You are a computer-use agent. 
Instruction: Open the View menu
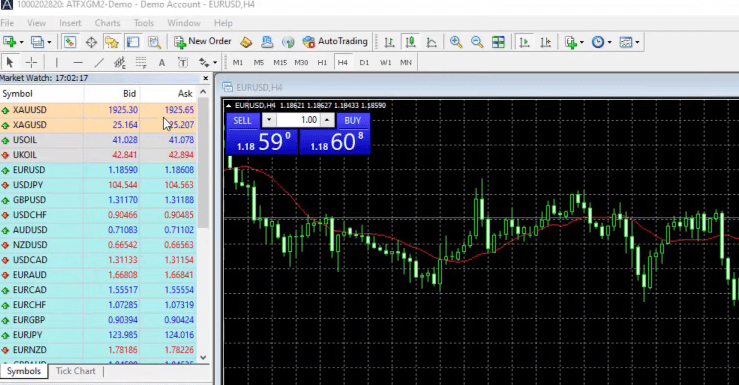point(36,23)
